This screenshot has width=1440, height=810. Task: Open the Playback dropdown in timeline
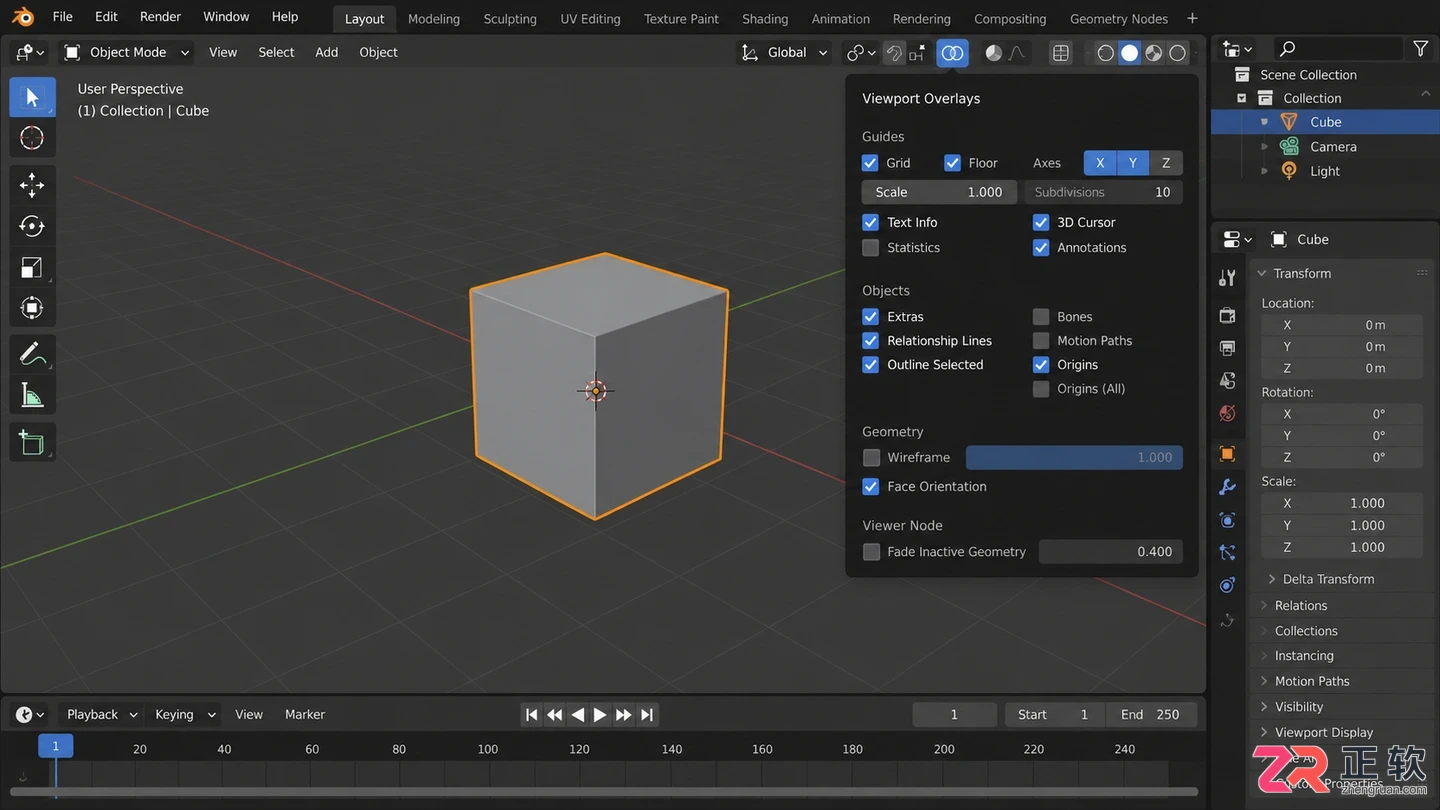point(101,714)
